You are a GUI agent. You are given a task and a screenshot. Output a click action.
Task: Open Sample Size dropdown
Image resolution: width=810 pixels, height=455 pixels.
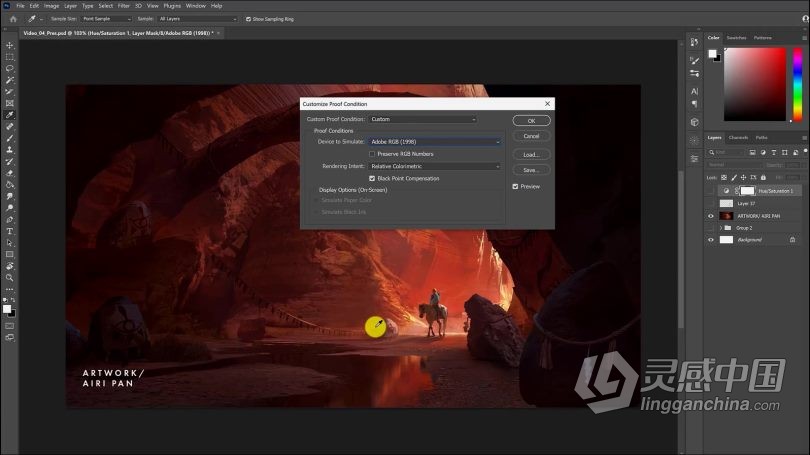[106, 19]
